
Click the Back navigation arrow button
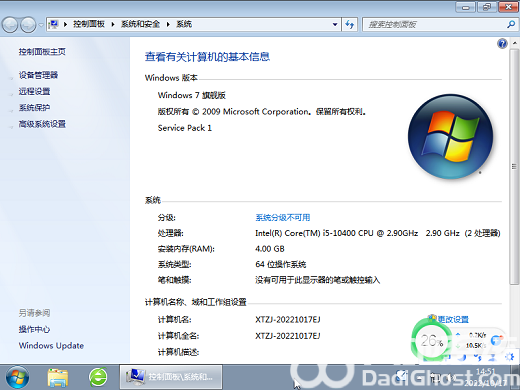[x=10, y=25]
